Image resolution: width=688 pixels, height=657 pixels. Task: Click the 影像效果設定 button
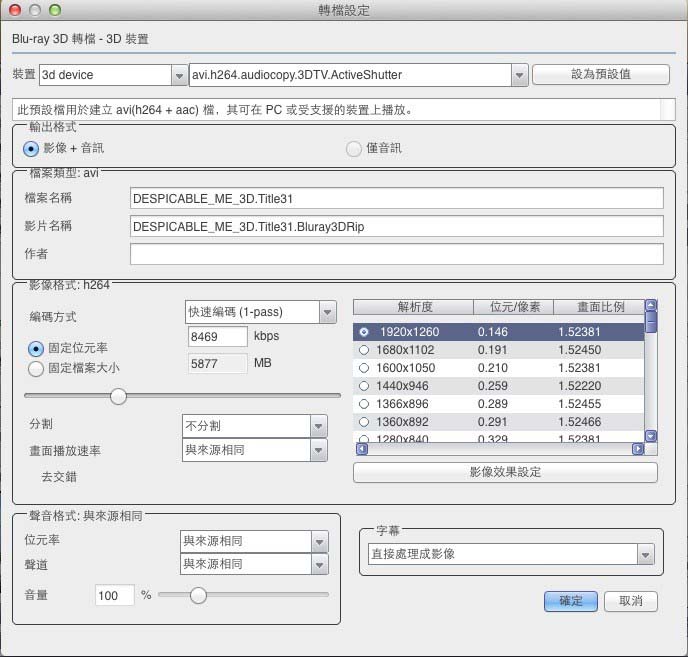click(x=505, y=472)
